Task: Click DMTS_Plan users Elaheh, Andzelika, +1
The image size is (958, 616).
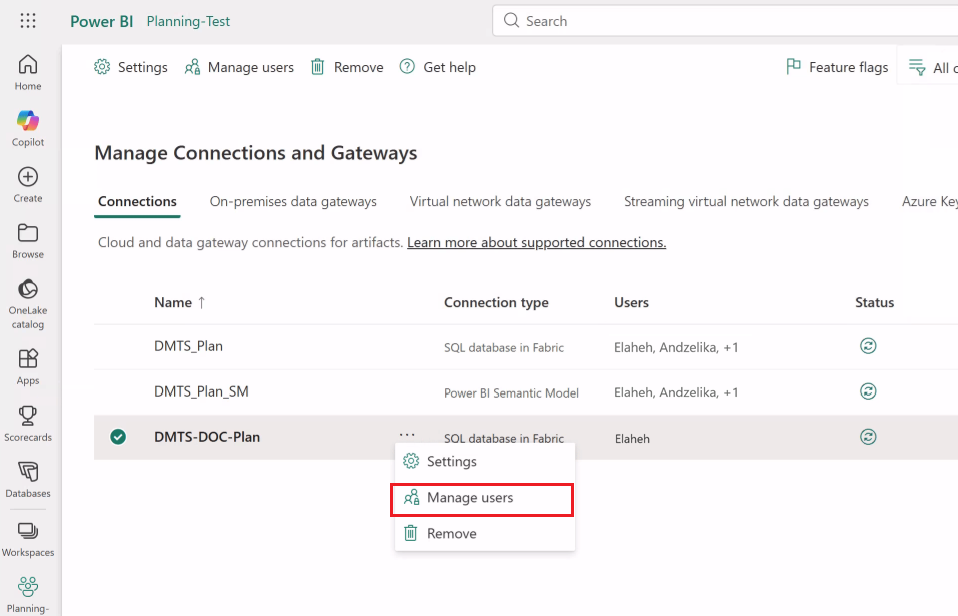Action: 676,347
